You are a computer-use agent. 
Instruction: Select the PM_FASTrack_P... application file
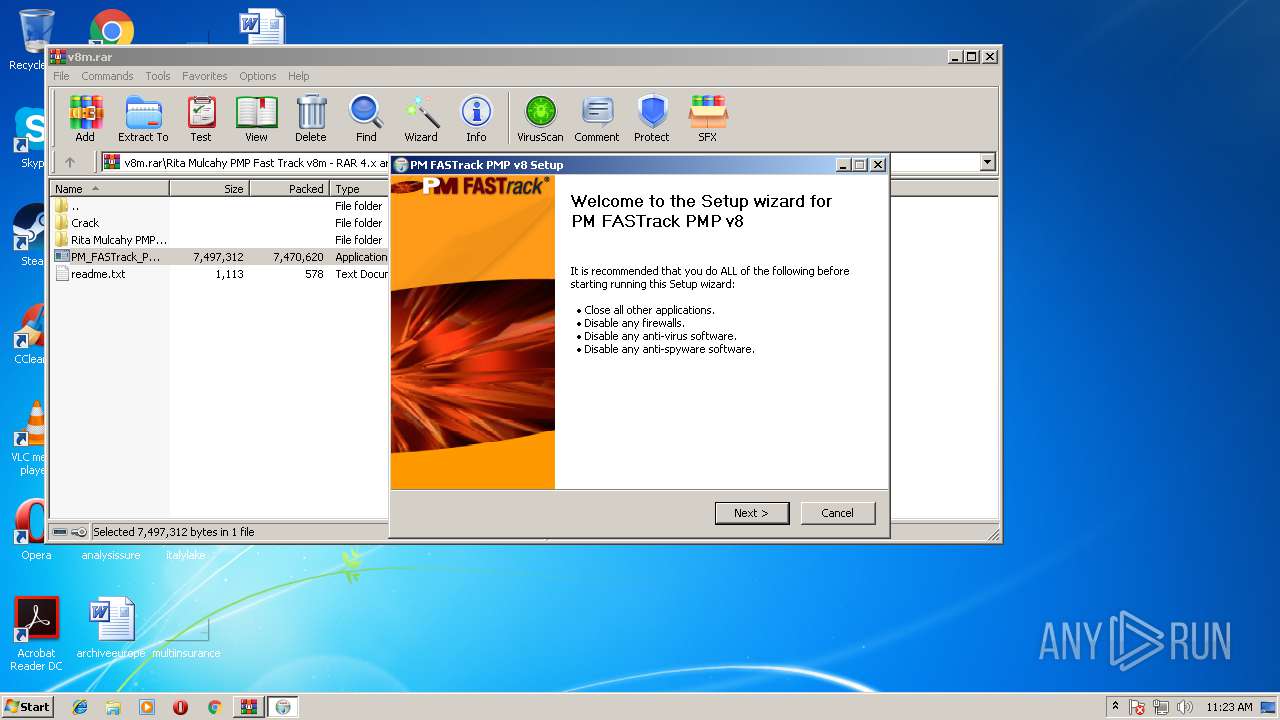click(x=220, y=257)
